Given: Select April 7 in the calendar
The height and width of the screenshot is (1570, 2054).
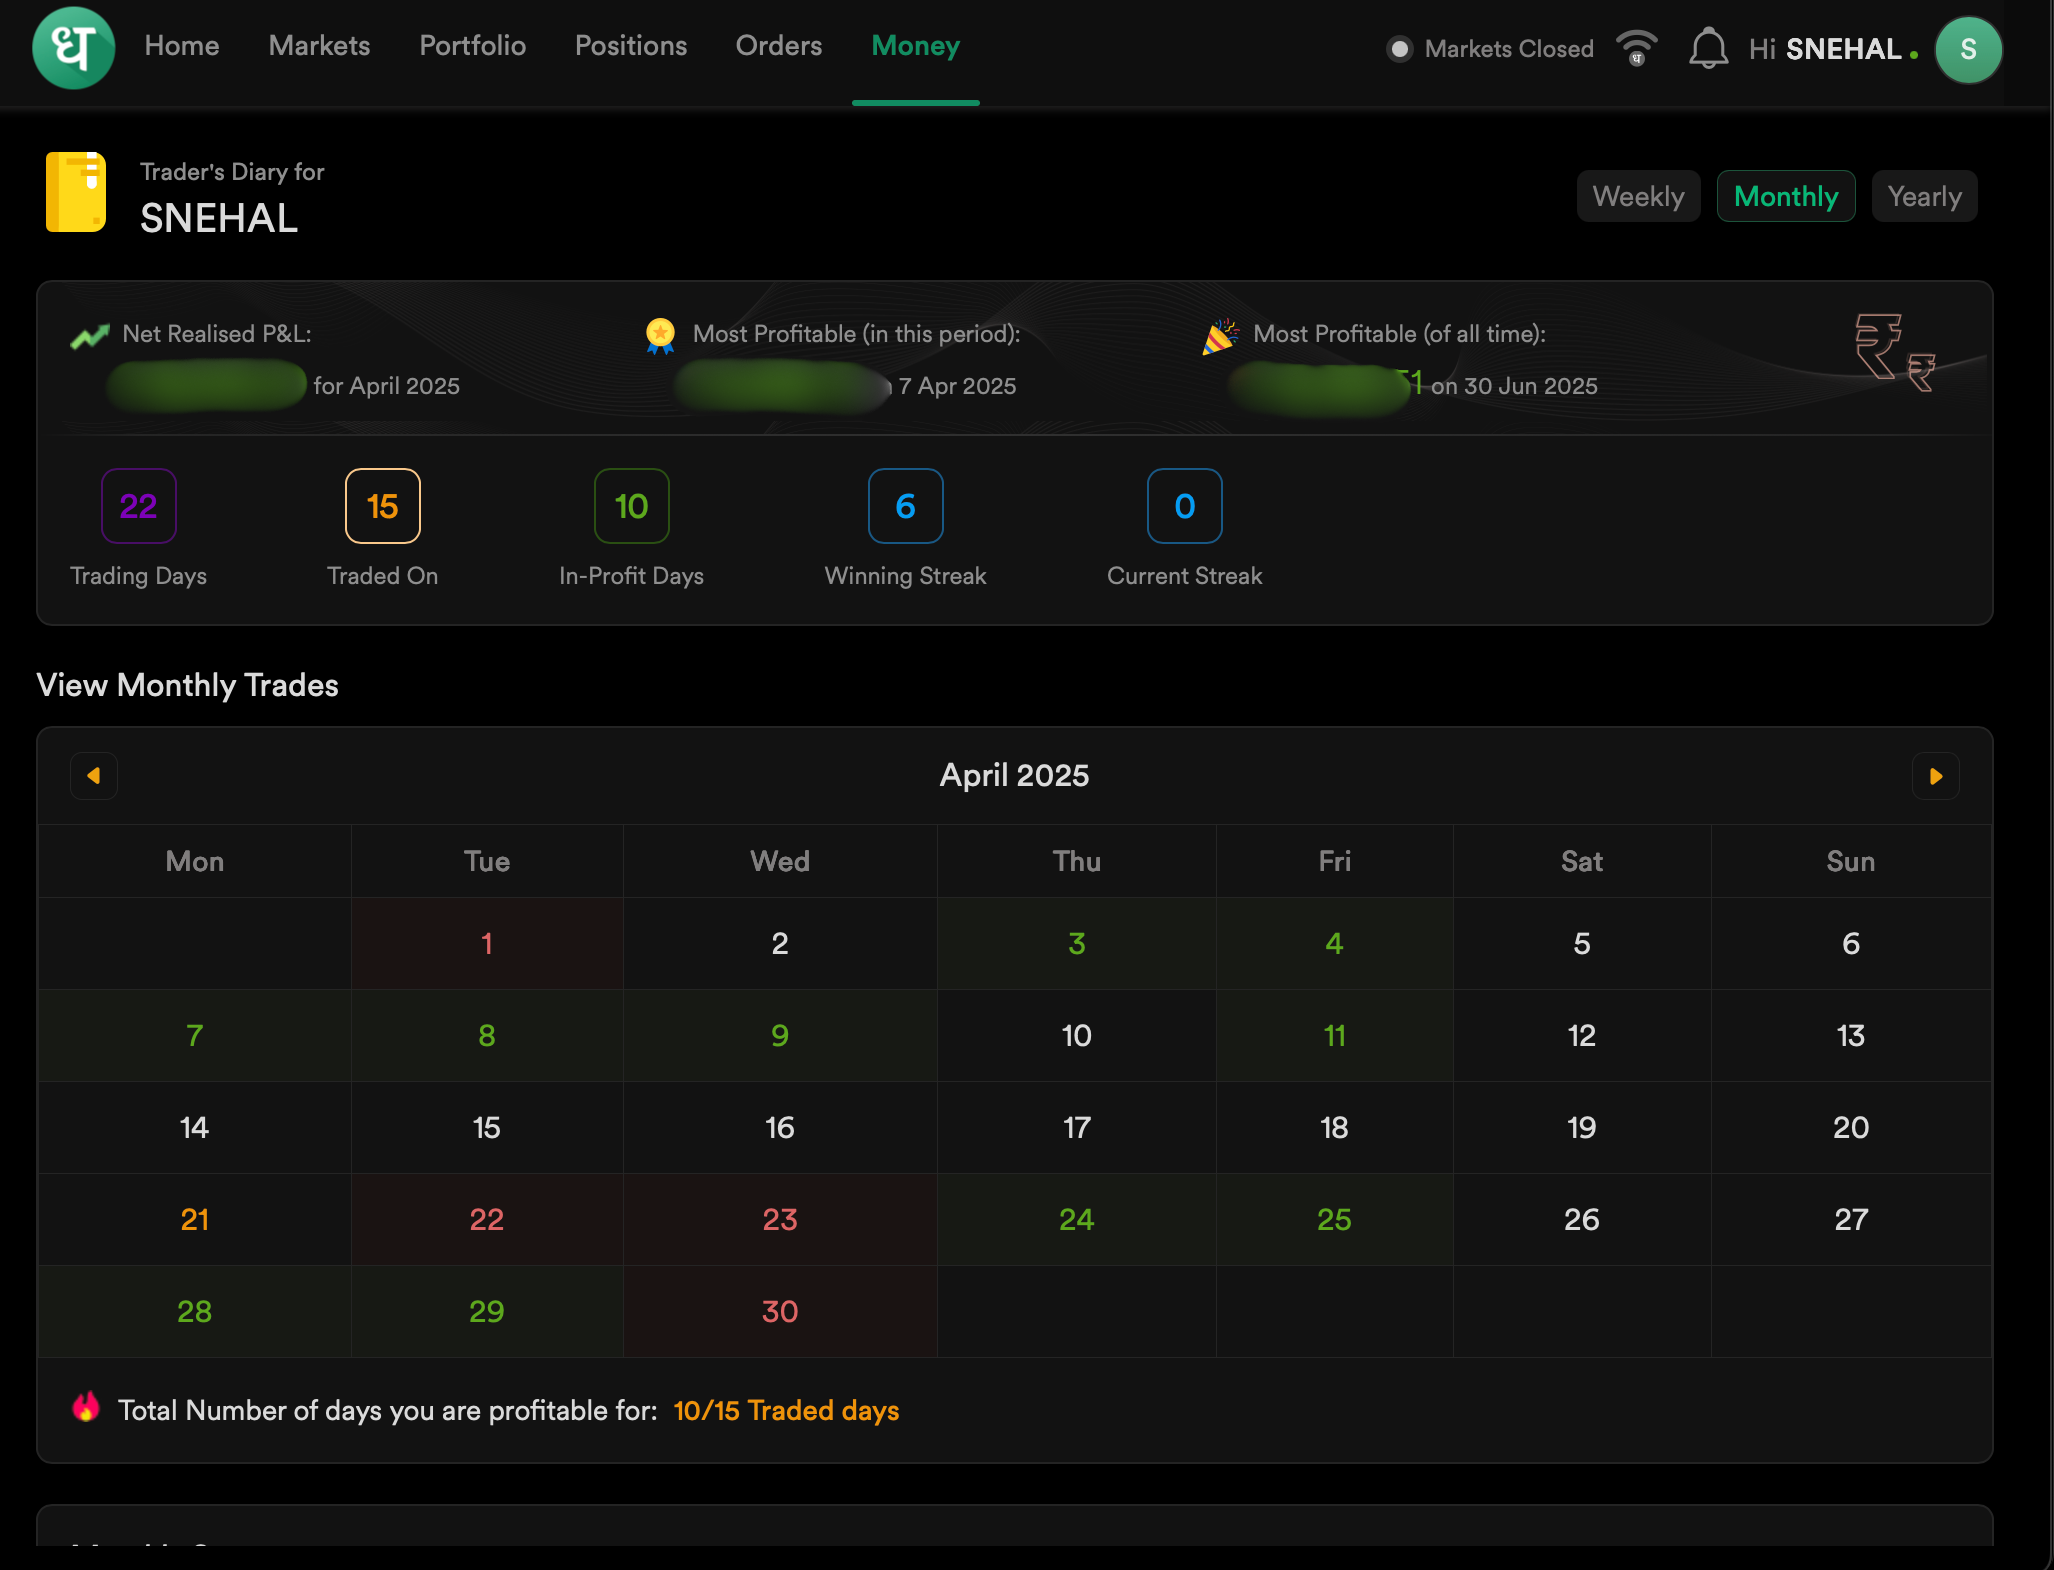Looking at the screenshot, I should point(194,1035).
